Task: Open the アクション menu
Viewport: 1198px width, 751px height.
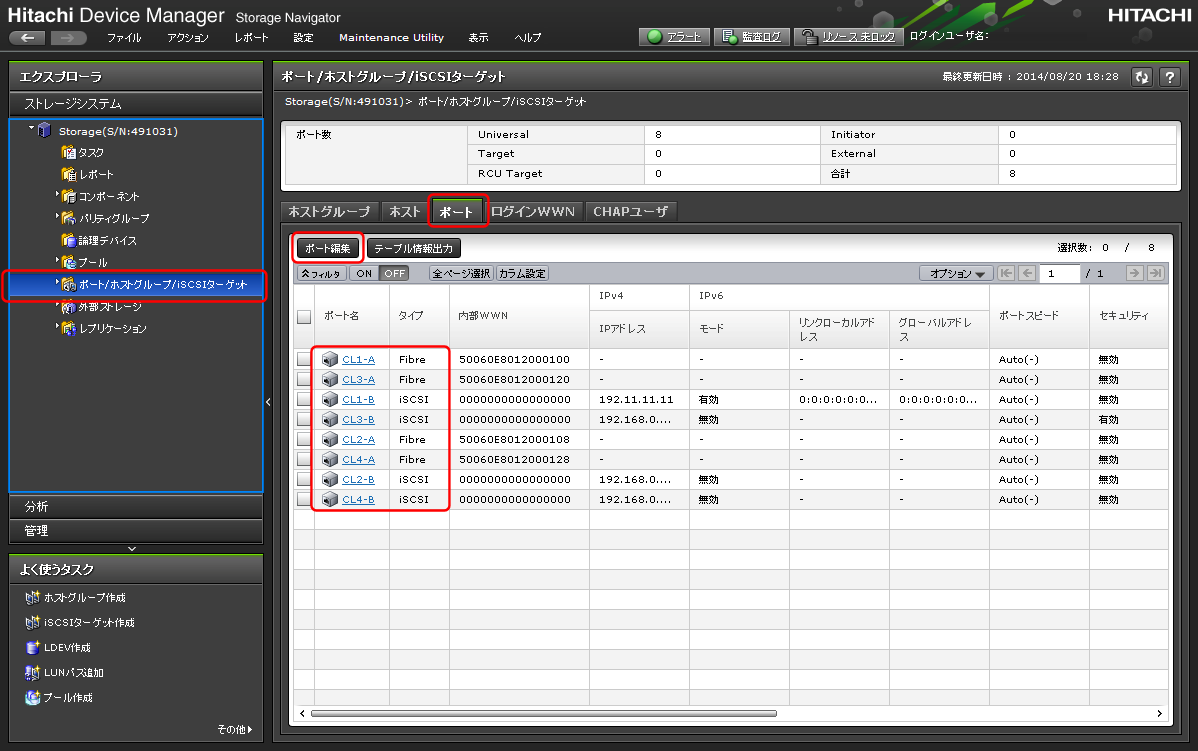Action: (188, 37)
